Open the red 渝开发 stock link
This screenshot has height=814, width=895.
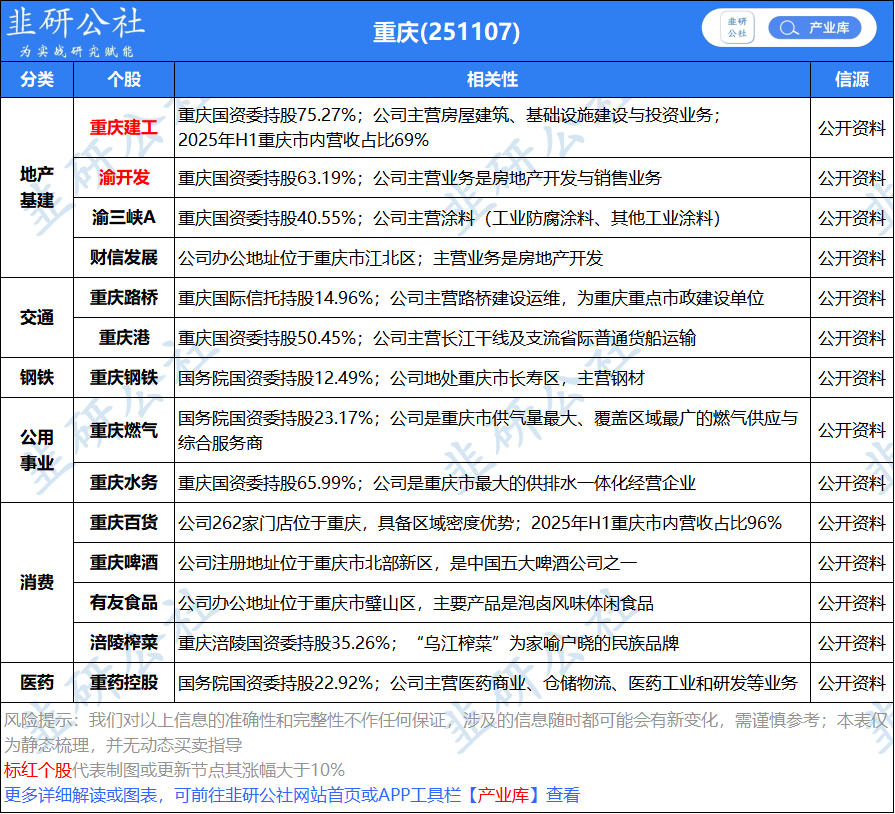(x=124, y=178)
